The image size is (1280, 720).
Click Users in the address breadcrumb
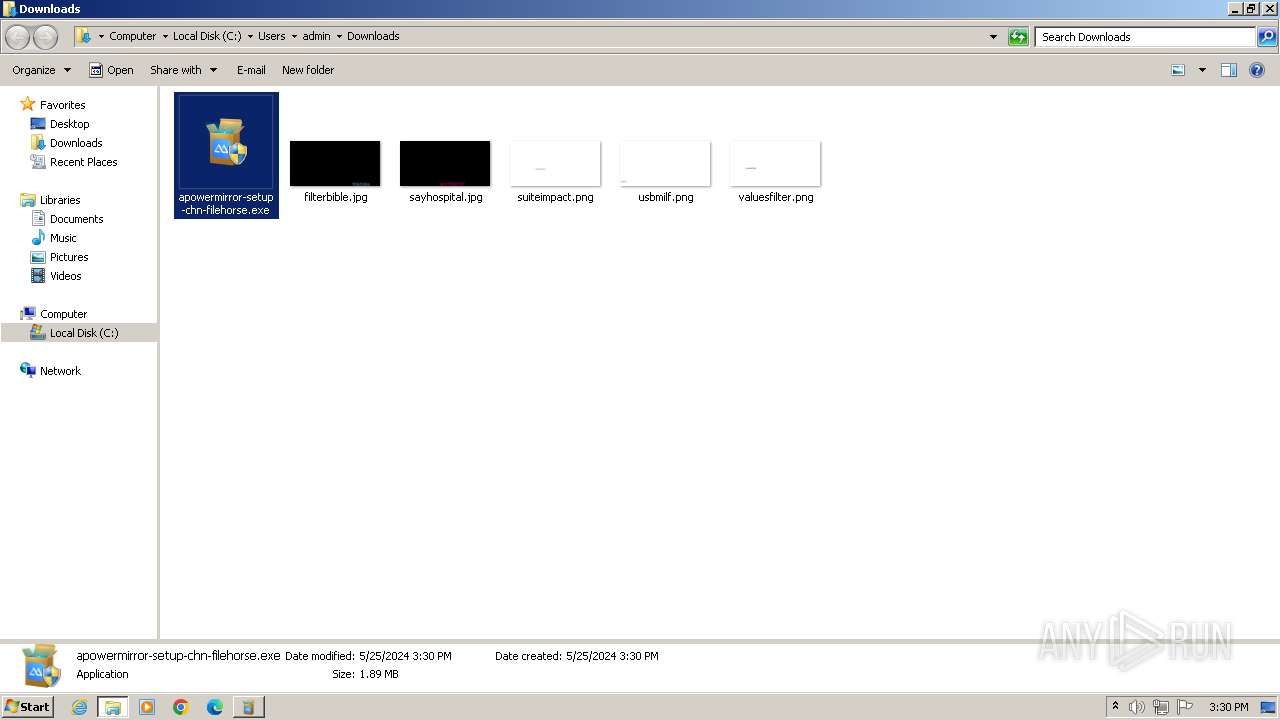tap(271, 36)
